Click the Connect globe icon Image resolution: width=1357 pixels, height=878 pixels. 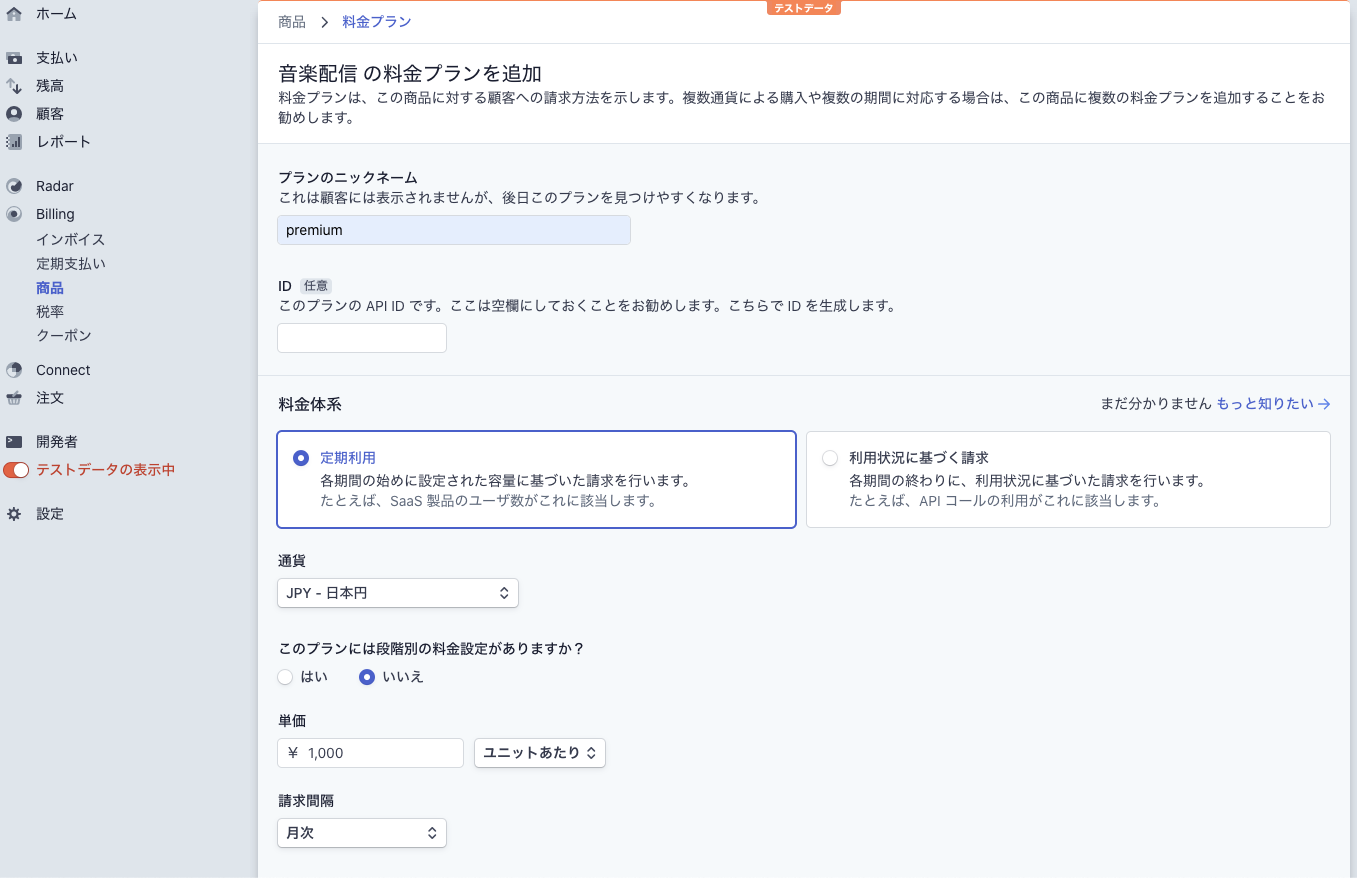pos(14,370)
